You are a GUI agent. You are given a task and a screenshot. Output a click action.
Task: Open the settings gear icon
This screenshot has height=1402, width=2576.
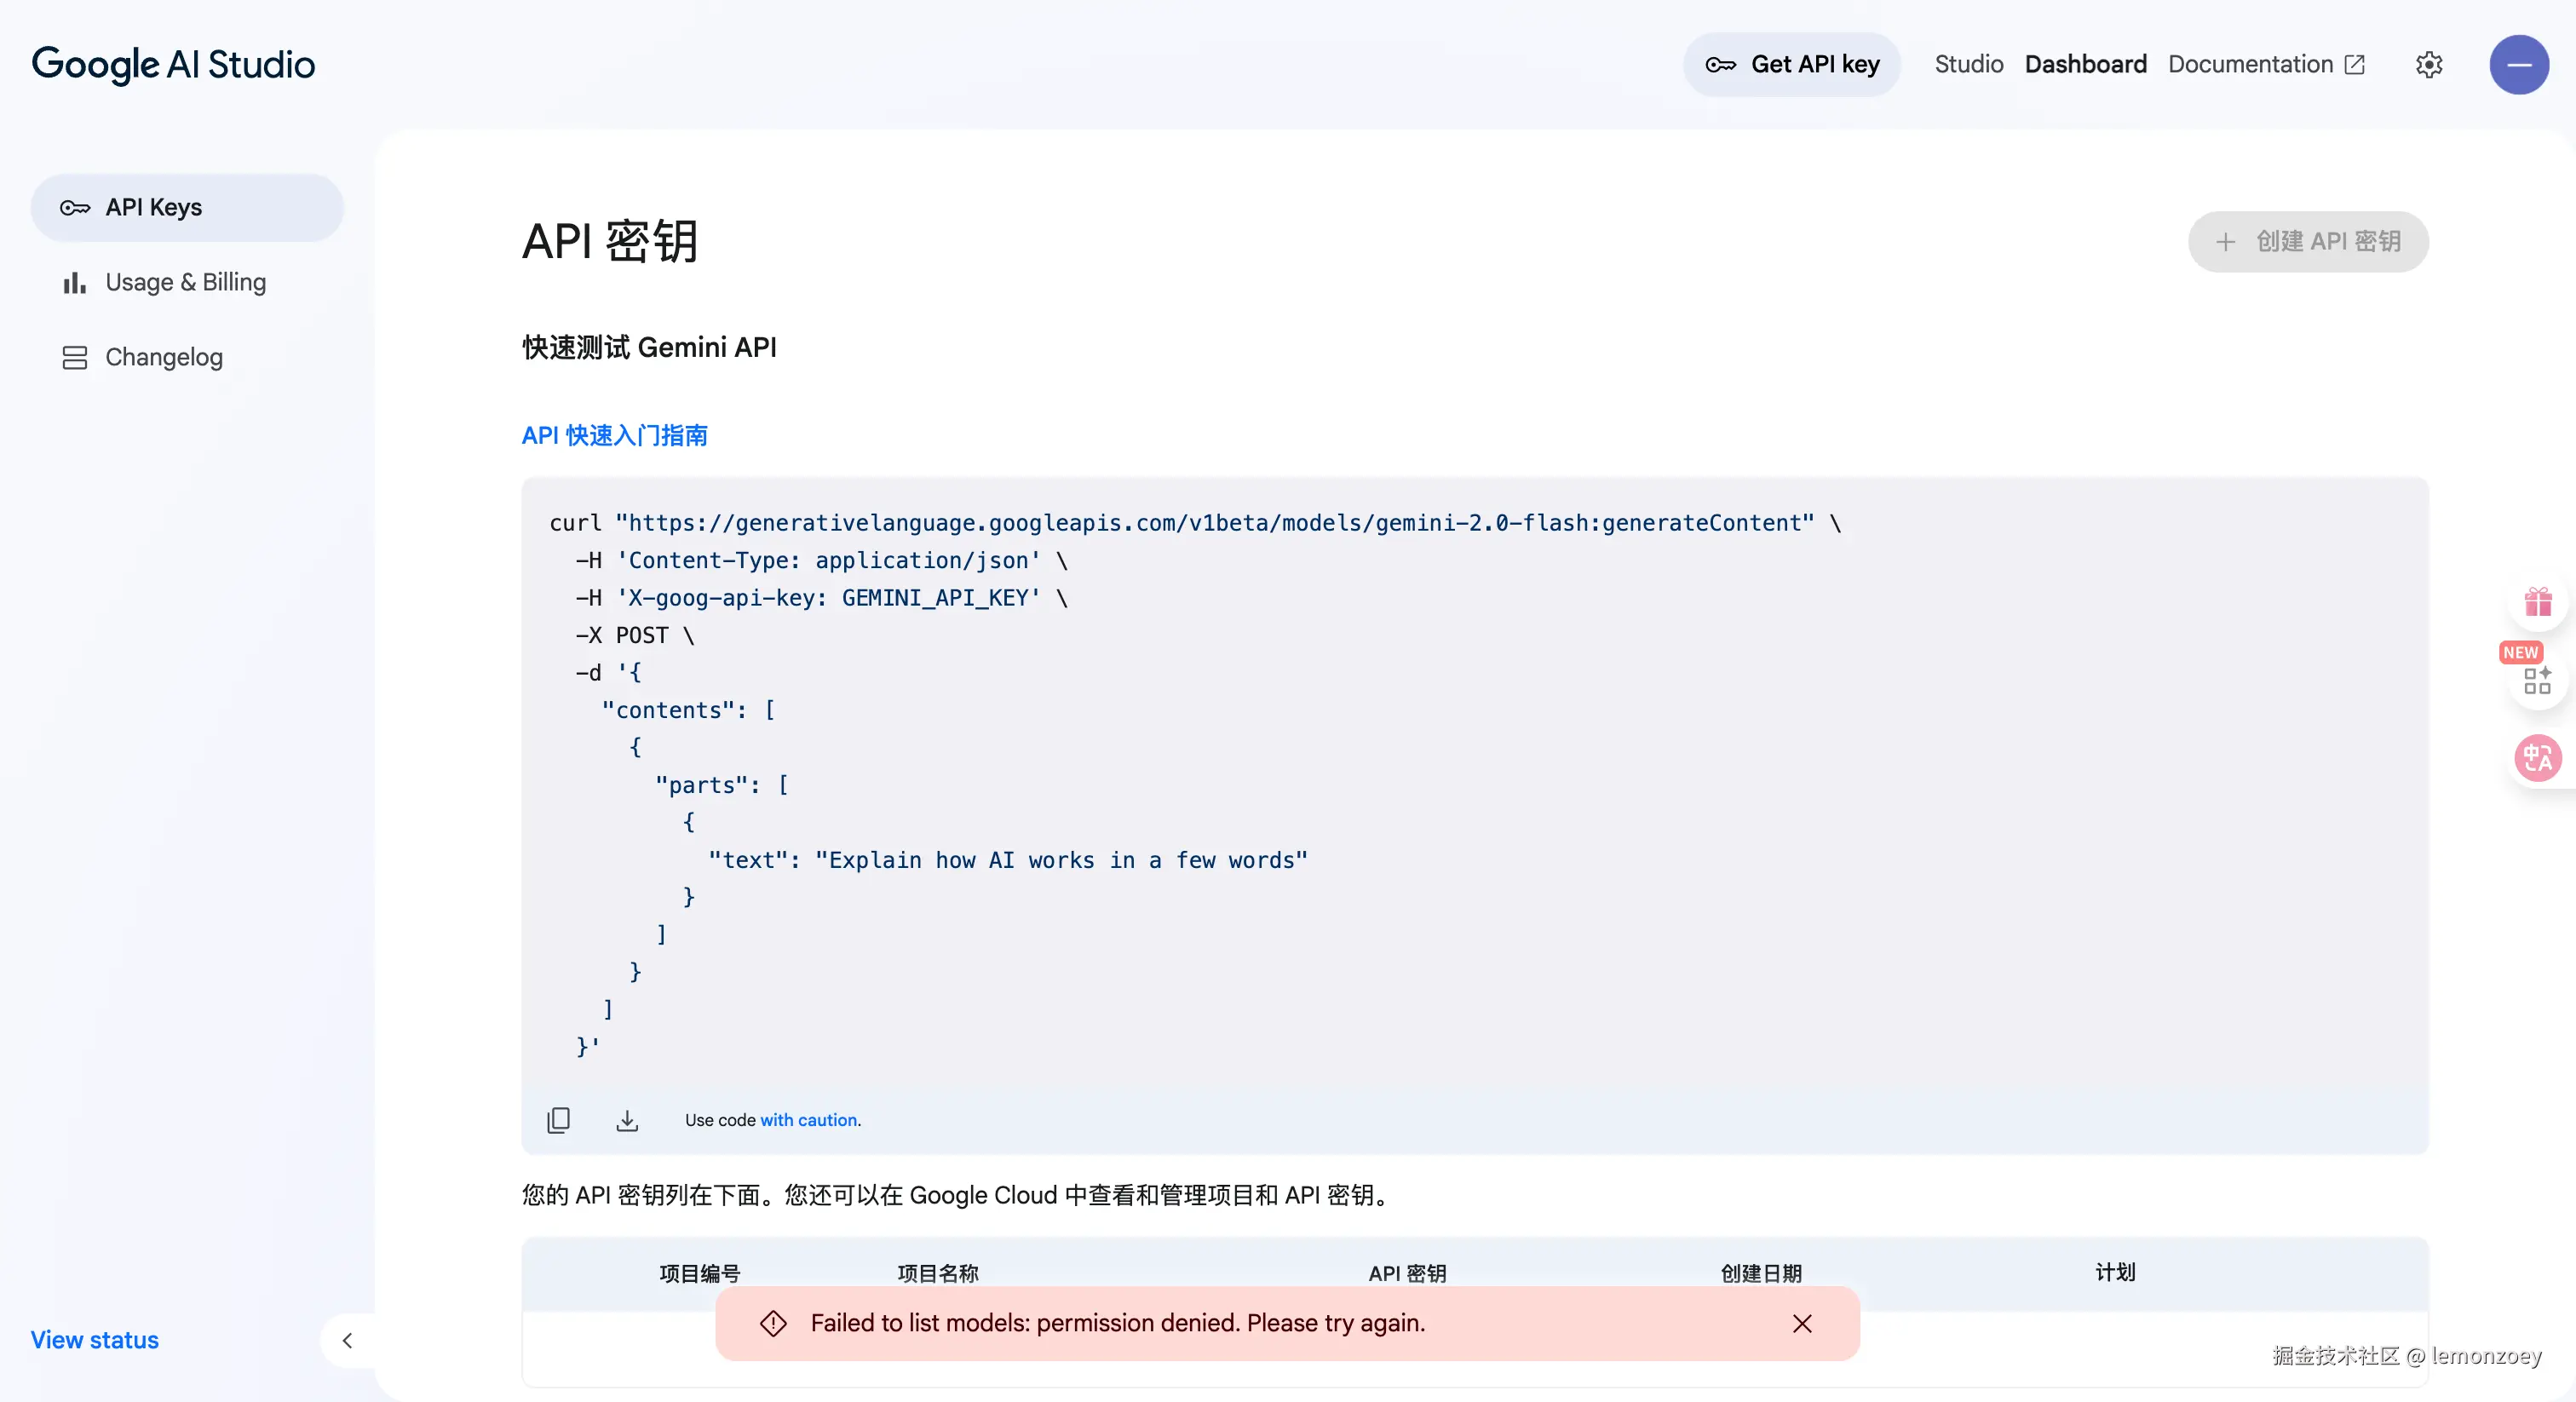pos(2429,65)
